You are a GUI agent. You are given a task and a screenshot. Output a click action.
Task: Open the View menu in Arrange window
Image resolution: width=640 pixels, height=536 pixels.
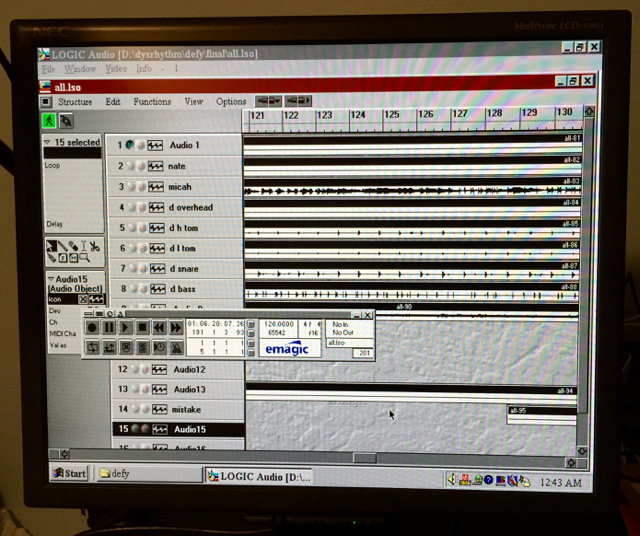point(193,101)
